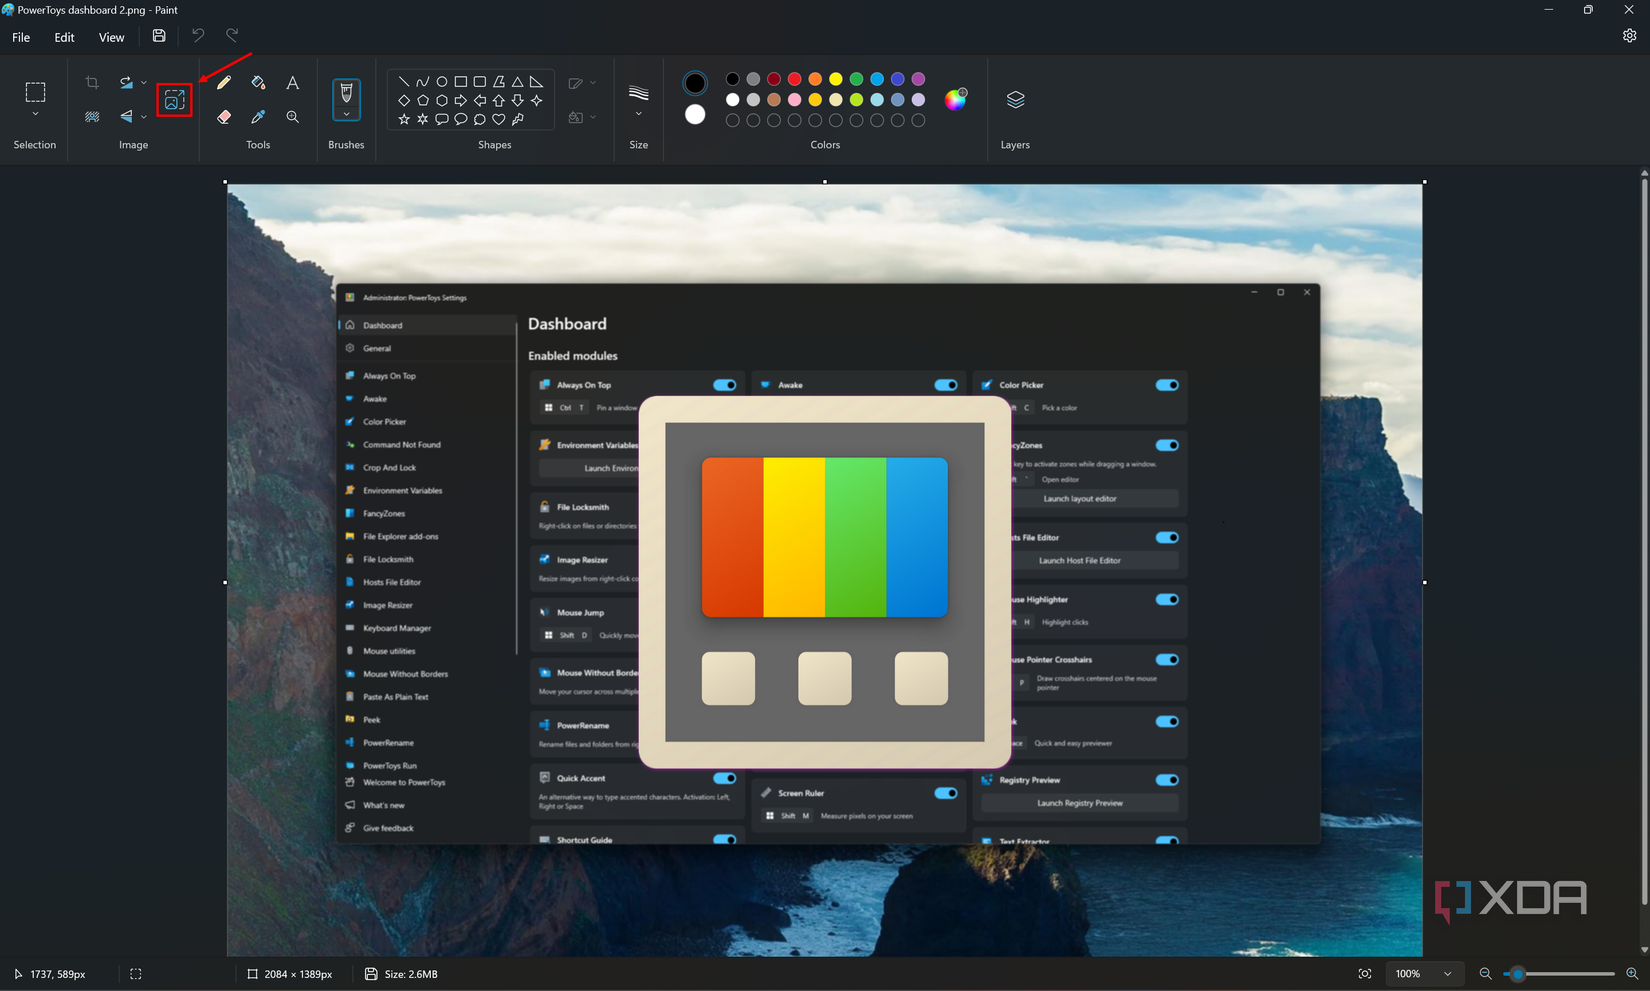The image size is (1650, 991).
Task: Choose the Heart shape
Action: [499, 119]
